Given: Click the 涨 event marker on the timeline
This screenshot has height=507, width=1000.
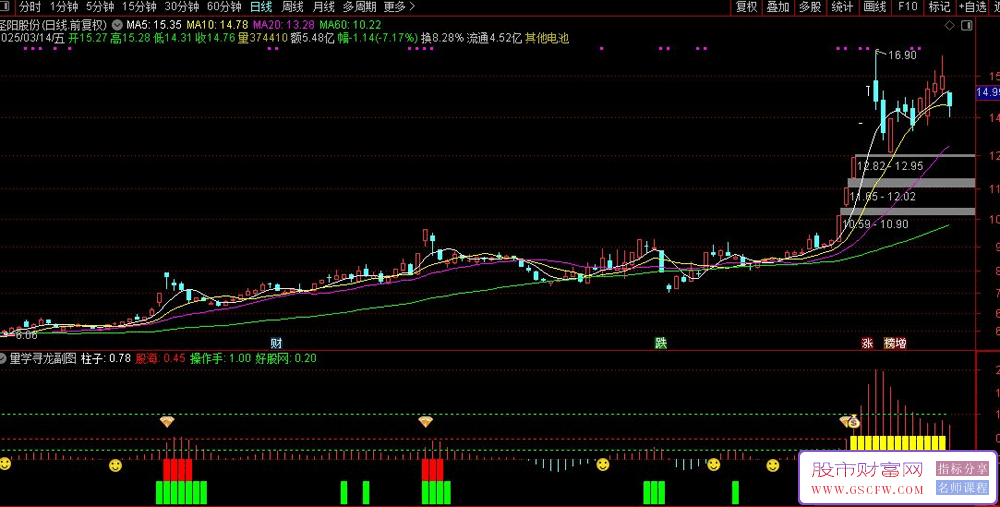Looking at the screenshot, I should click(x=867, y=343).
